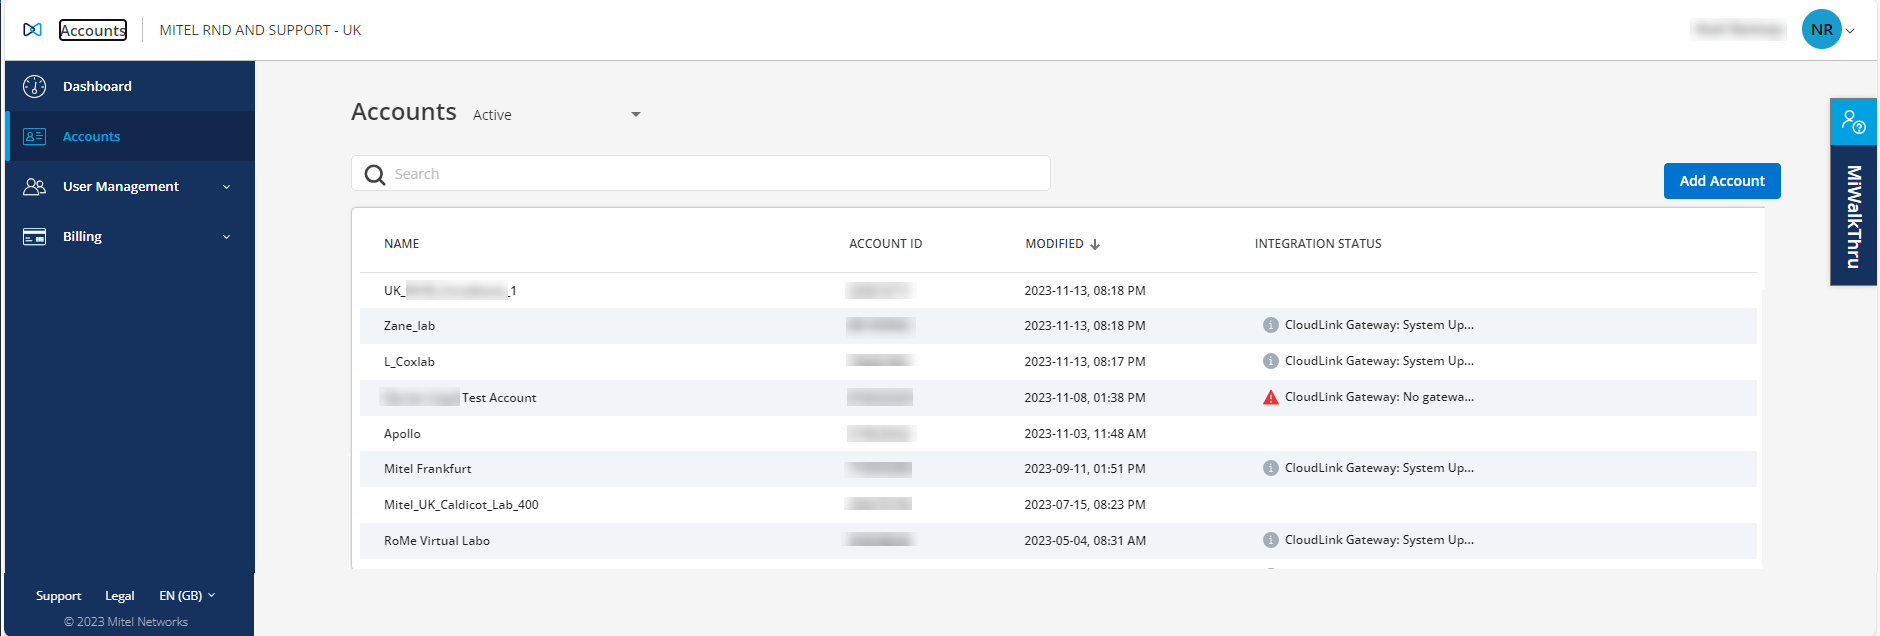
Task: Click the NR user avatar
Action: click(1821, 30)
